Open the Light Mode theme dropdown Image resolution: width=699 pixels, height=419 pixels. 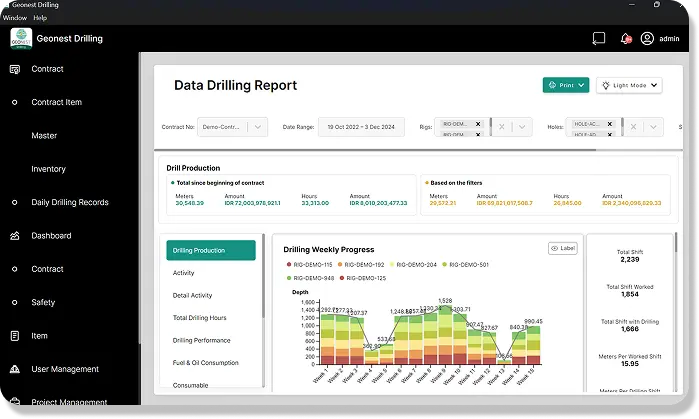coord(629,86)
